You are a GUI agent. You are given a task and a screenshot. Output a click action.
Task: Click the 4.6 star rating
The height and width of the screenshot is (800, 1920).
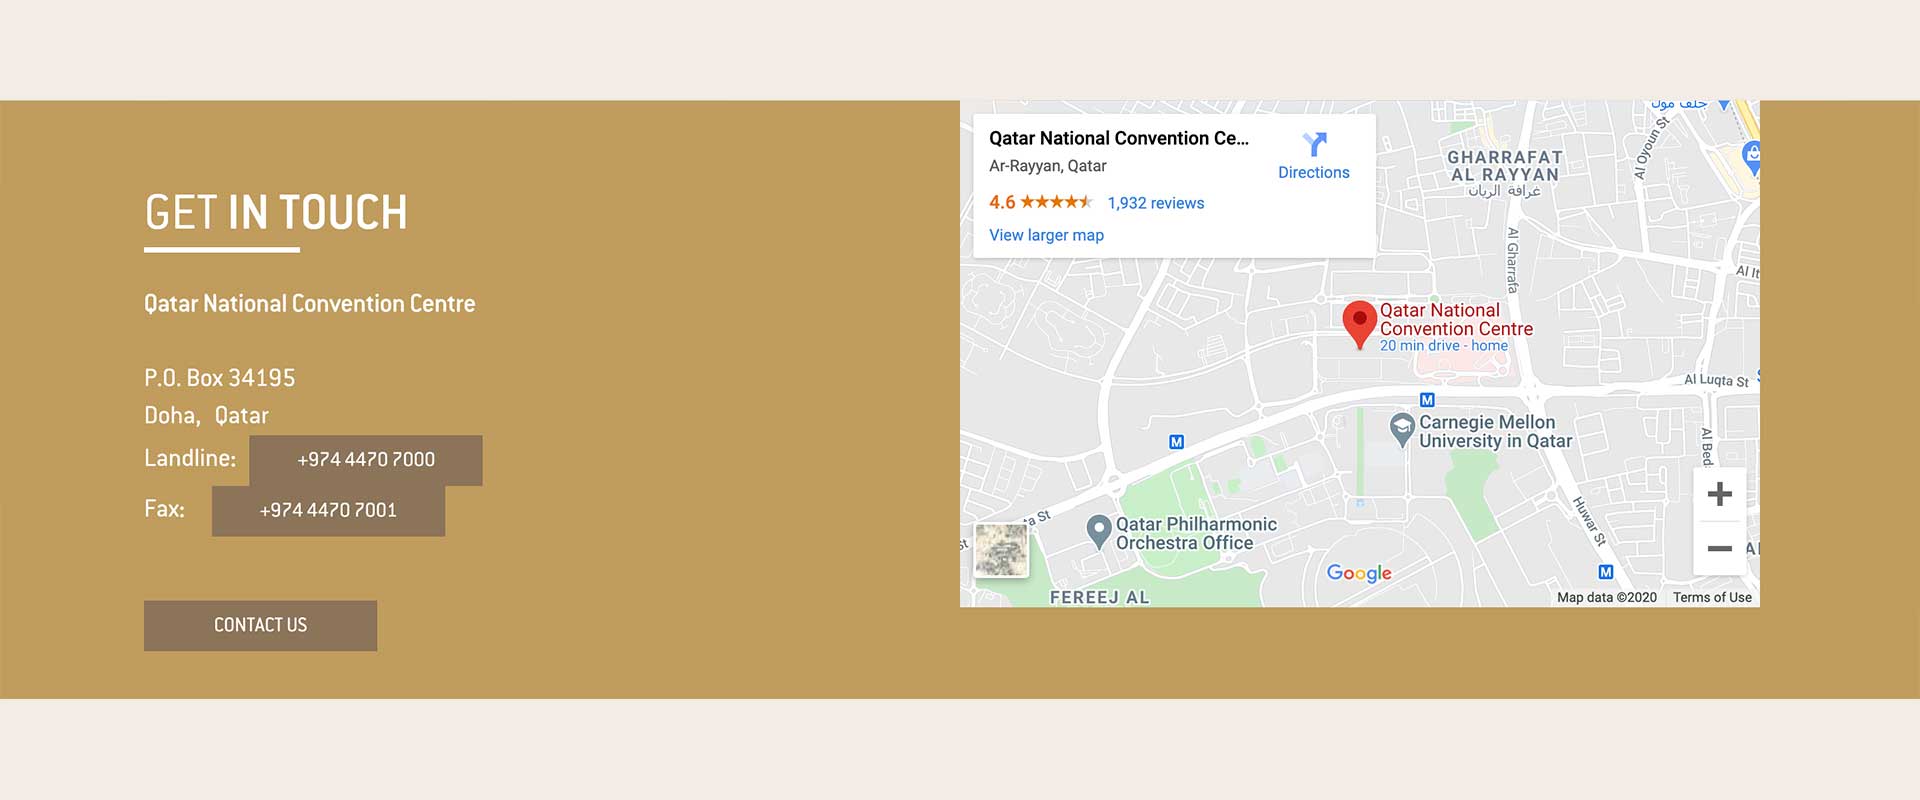point(1040,202)
